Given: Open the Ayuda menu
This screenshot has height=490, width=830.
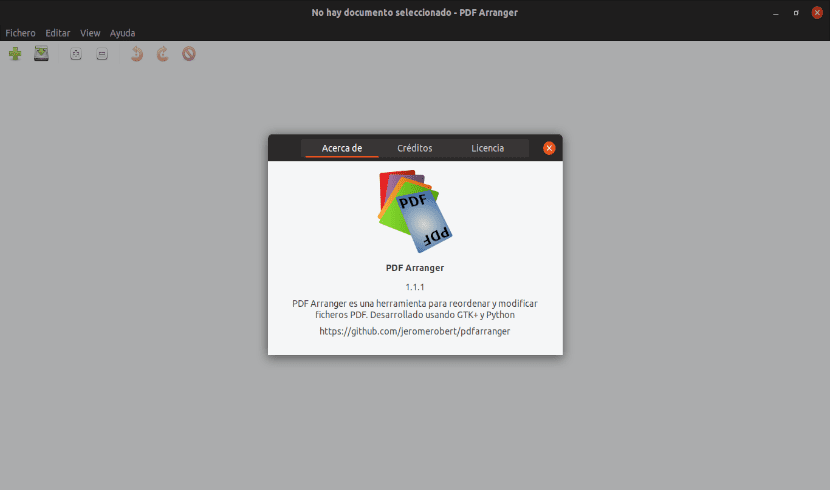Looking at the screenshot, I should [x=122, y=33].
